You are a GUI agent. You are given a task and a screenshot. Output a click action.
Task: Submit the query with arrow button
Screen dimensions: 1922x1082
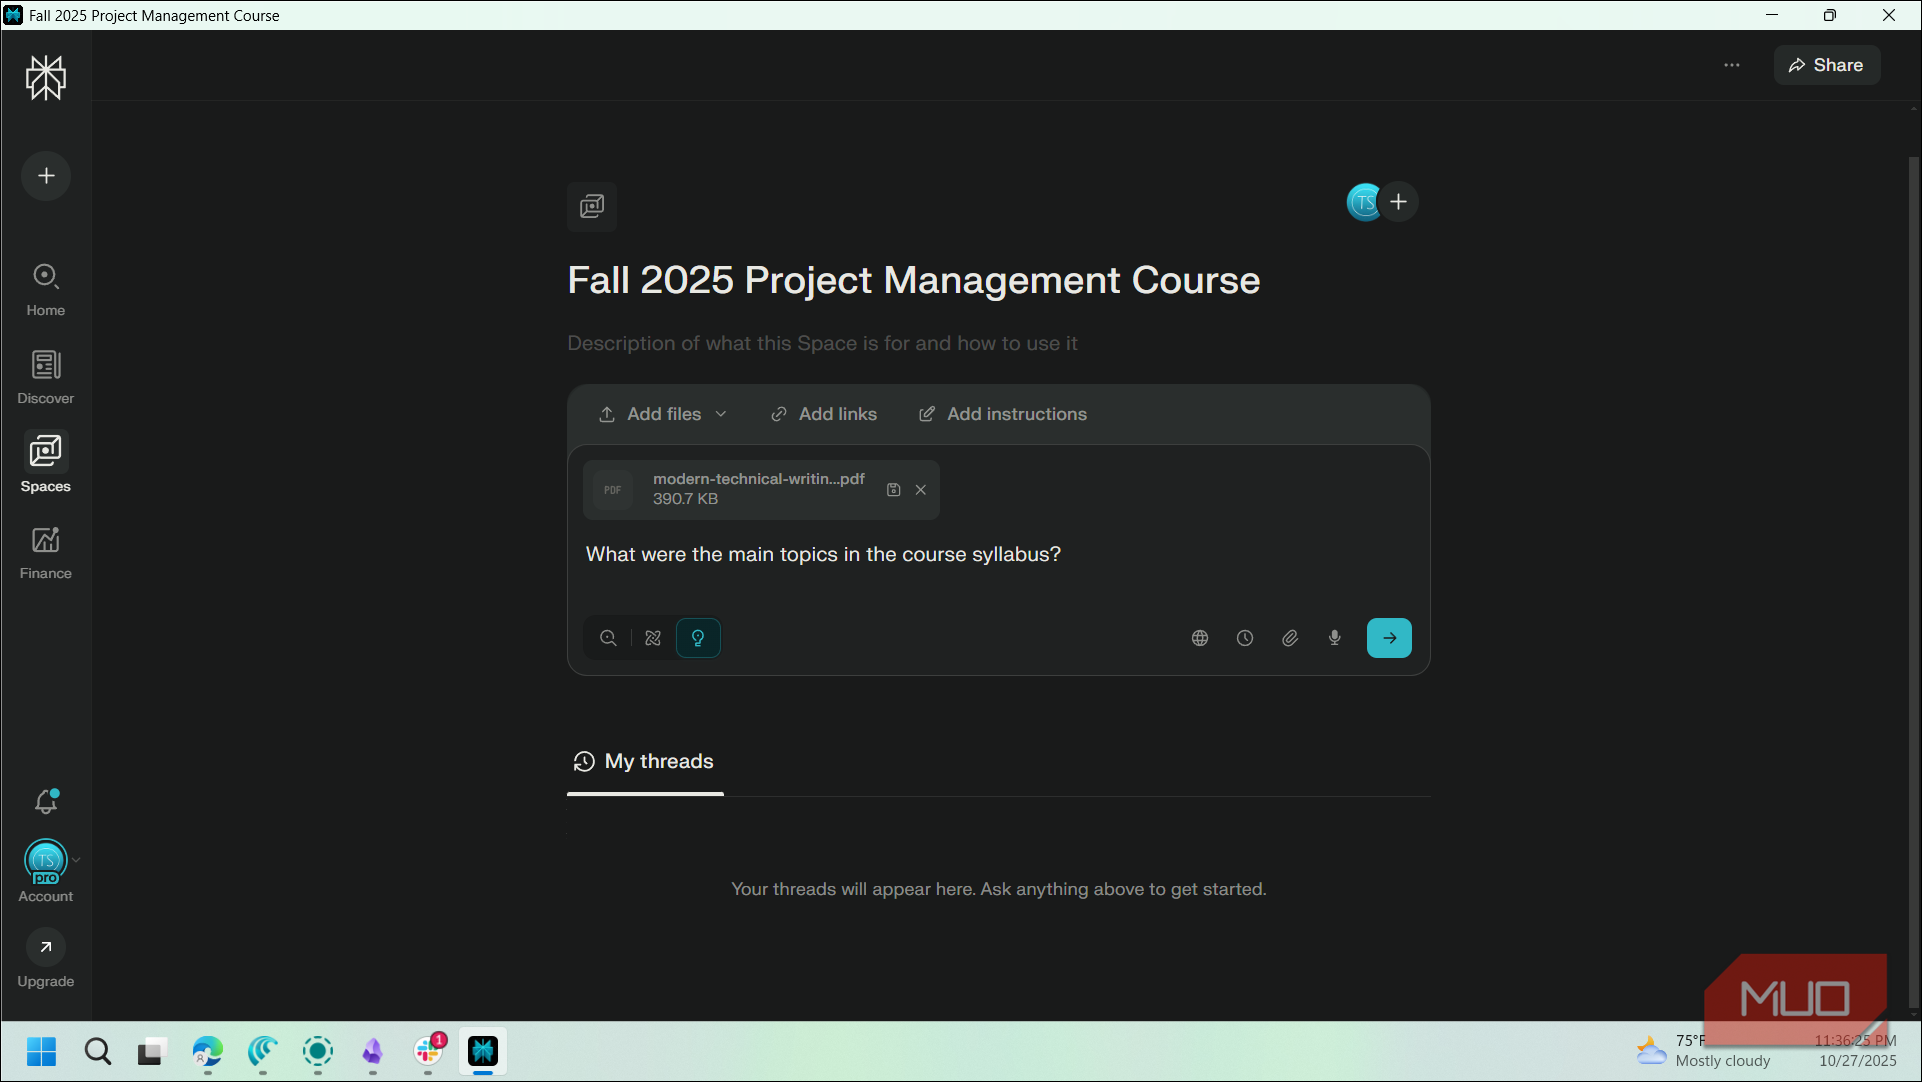click(1389, 638)
